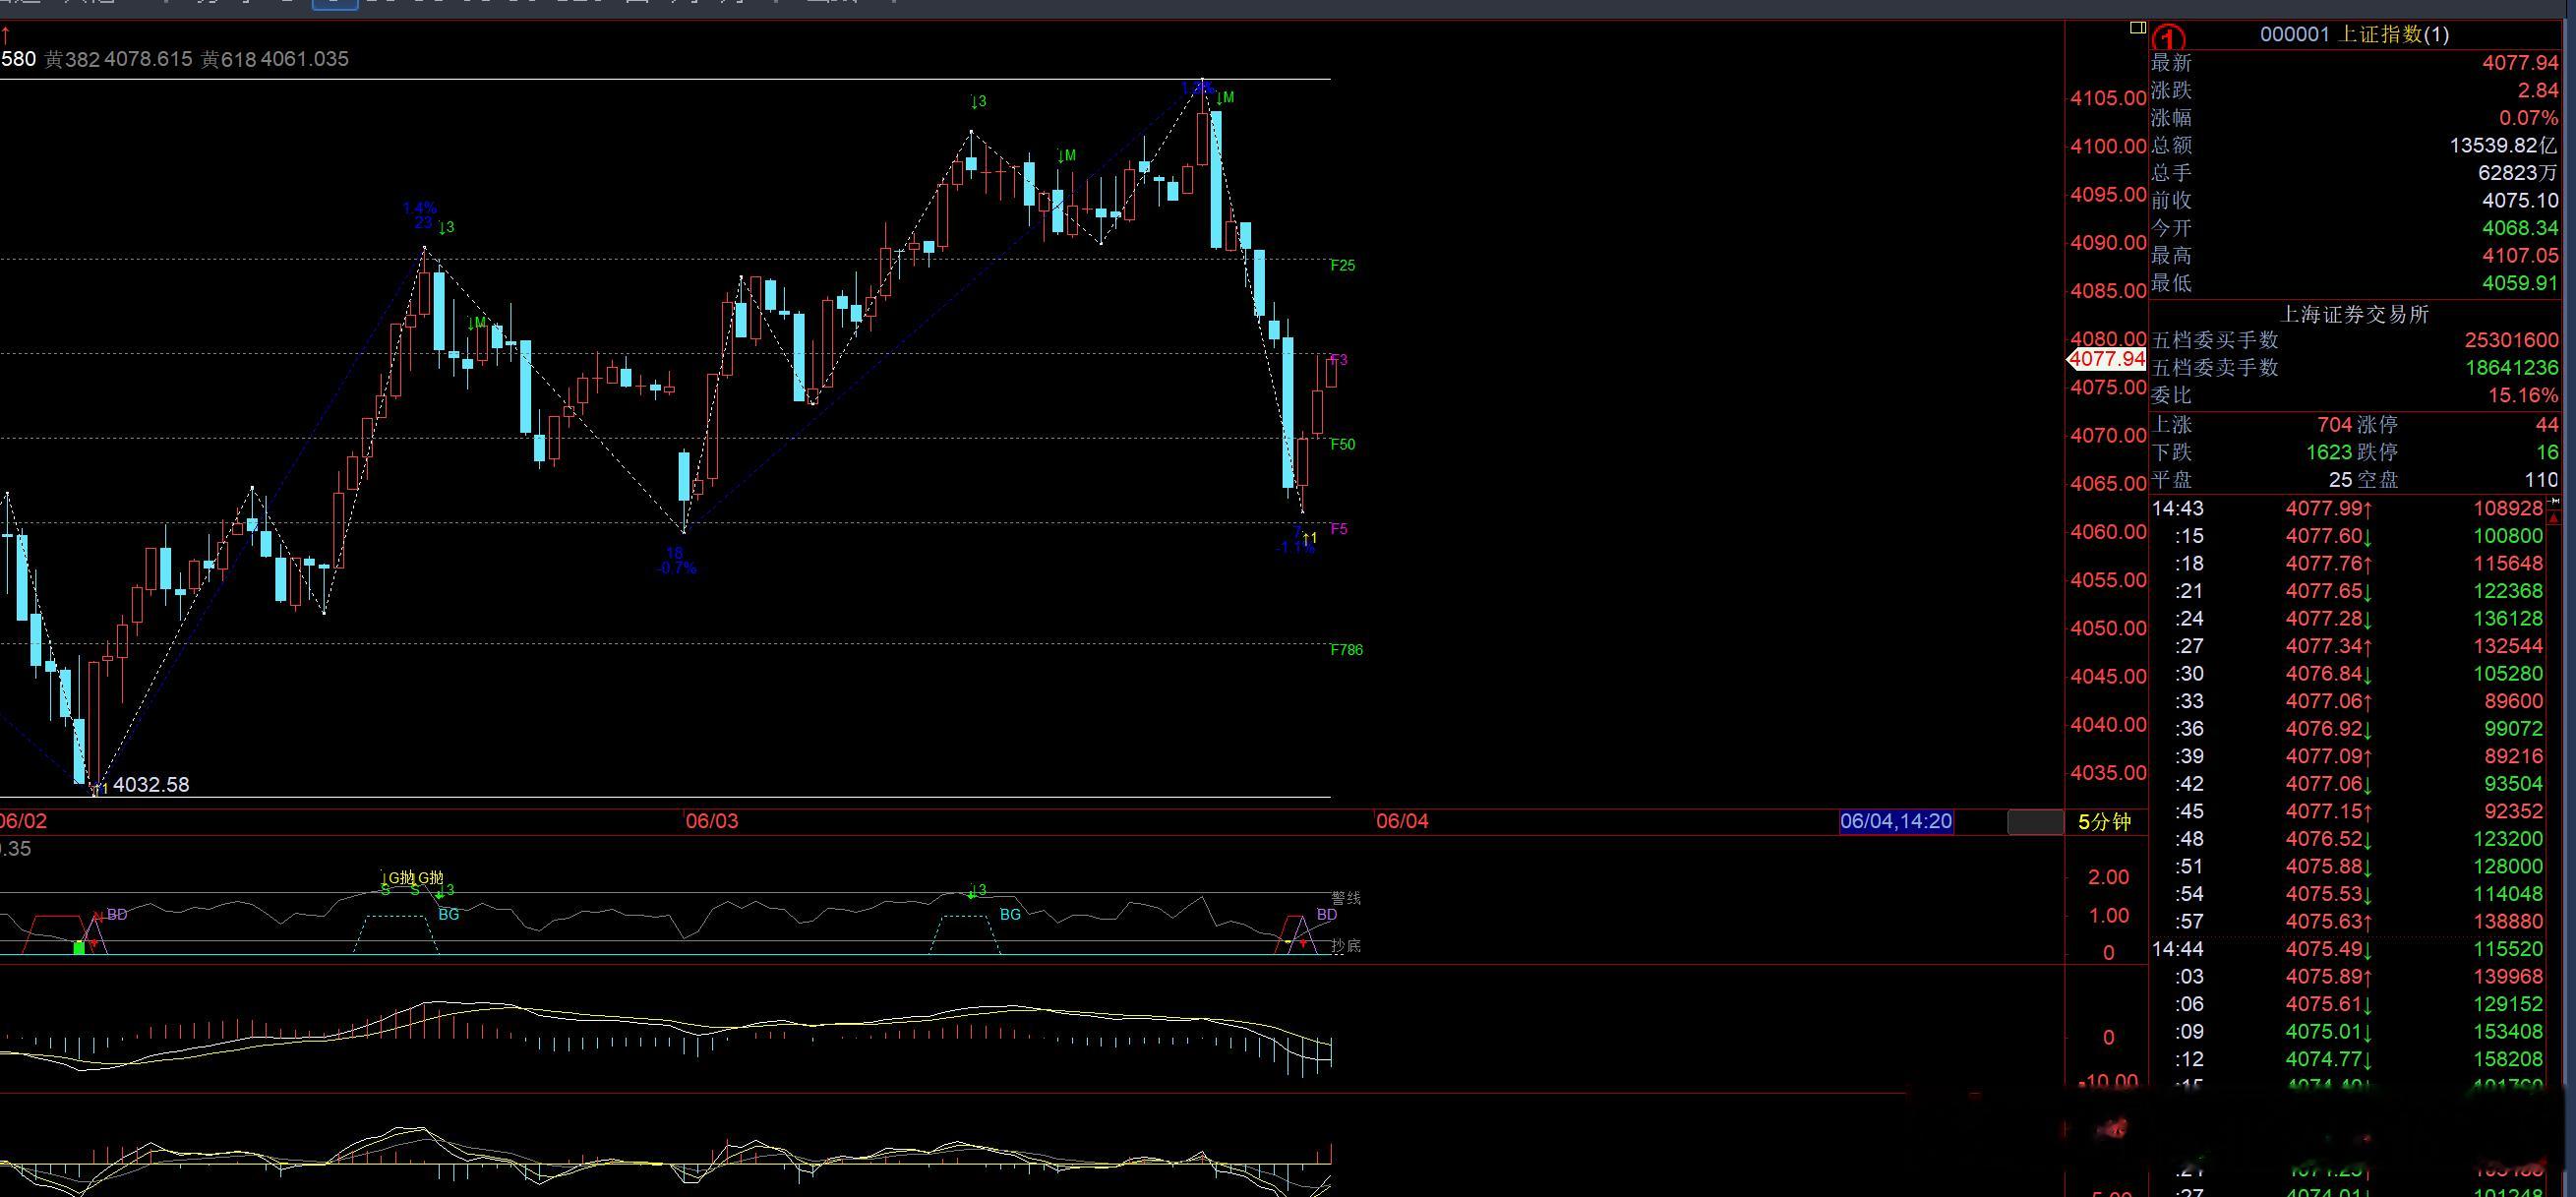Screen dimensions: 2576x1197
Task: Switch period using the 5分钟 label
Action: coord(2105,822)
